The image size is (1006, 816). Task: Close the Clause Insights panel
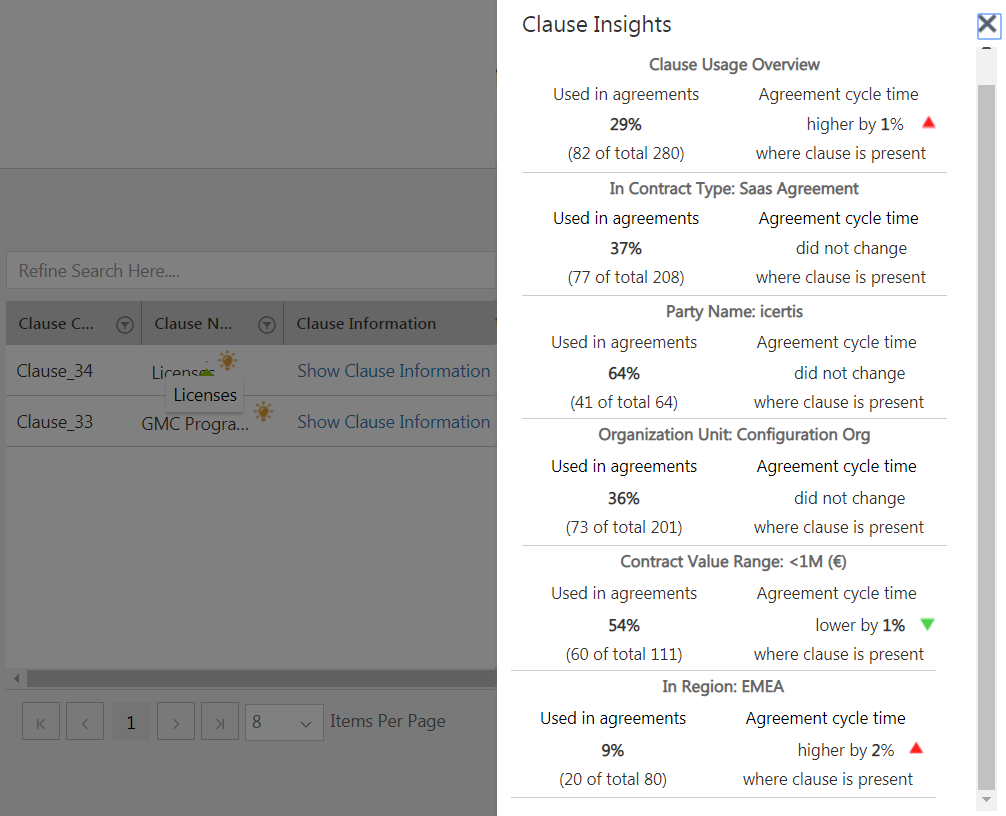coord(988,25)
